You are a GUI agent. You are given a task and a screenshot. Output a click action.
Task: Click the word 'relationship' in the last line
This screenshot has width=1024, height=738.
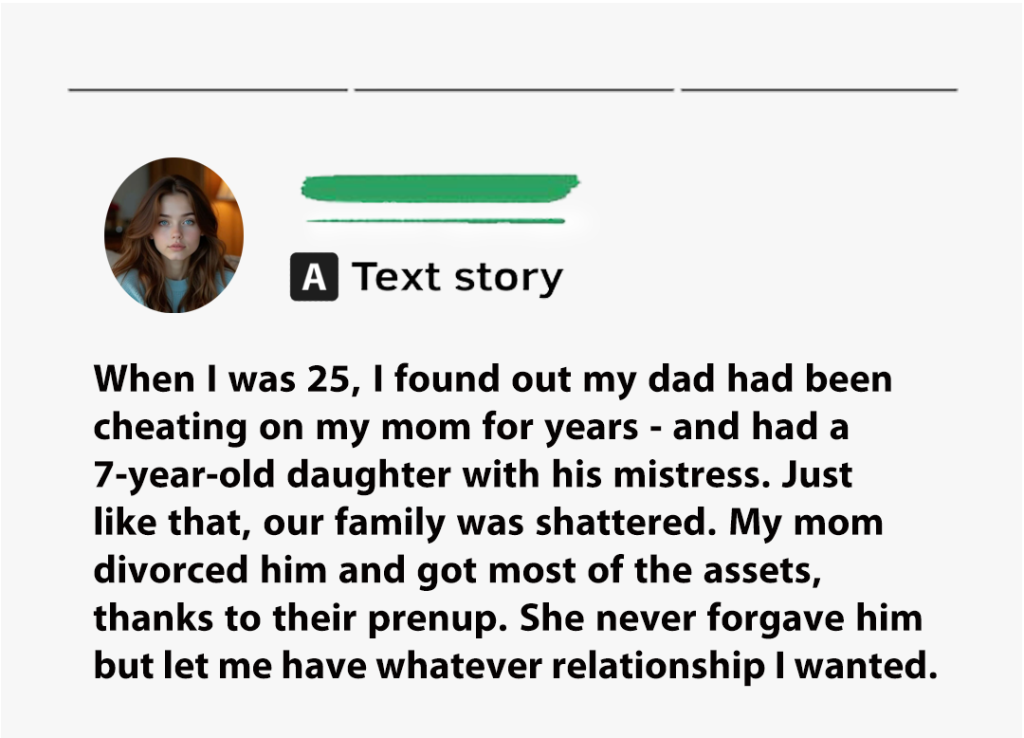tap(658, 667)
